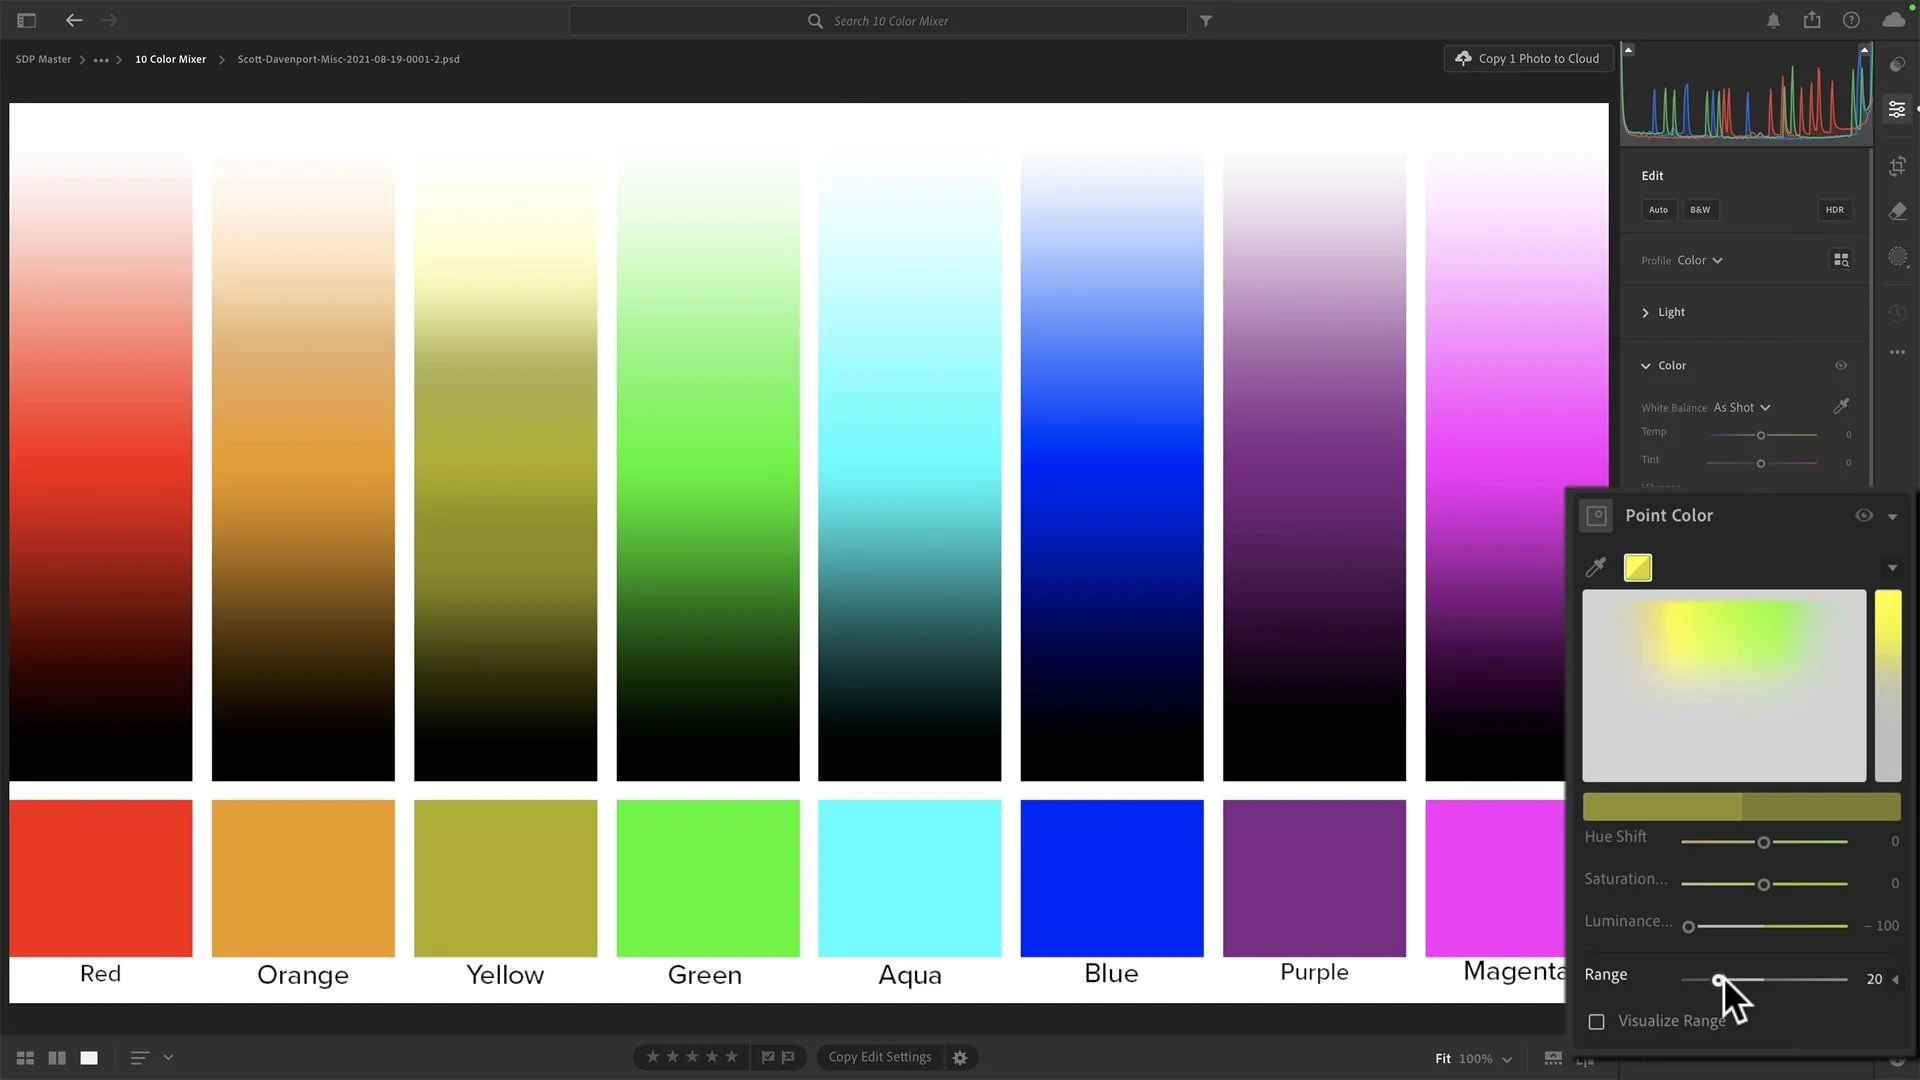Go to SDP Master breadcrumb
1920x1080 pixels.
point(43,59)
